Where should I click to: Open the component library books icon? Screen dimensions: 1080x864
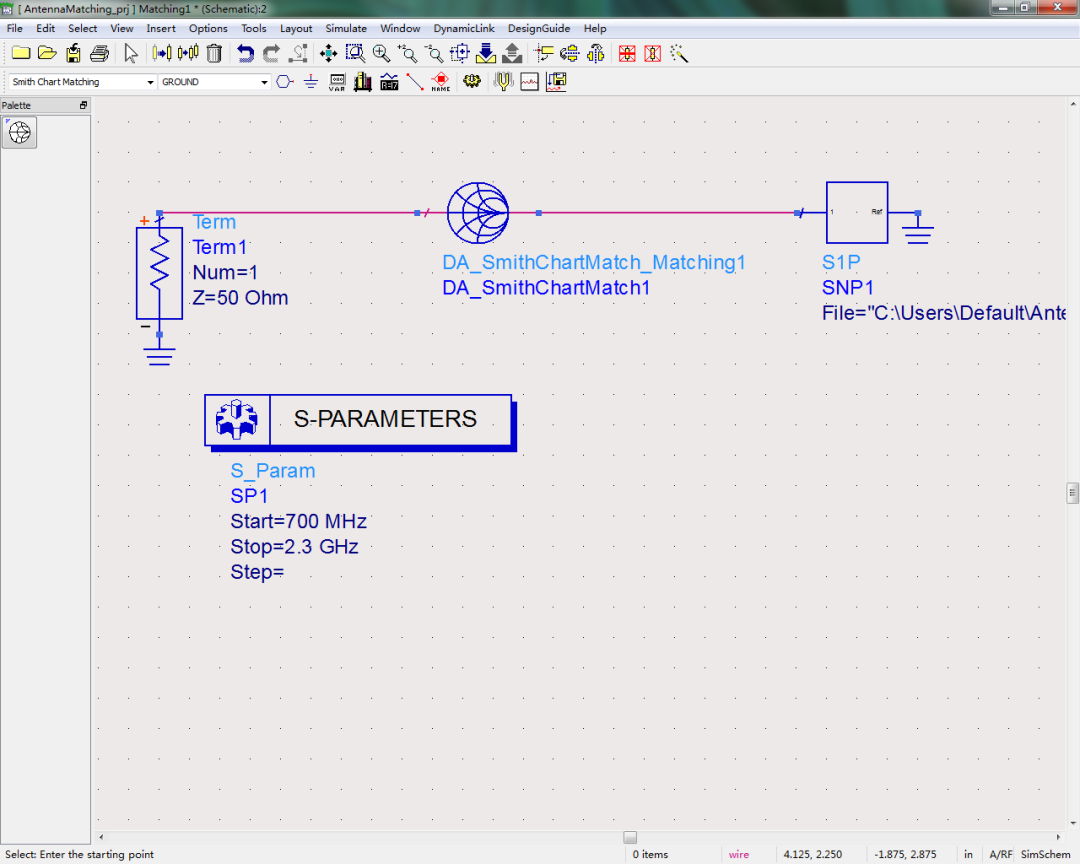coord(363,82)
